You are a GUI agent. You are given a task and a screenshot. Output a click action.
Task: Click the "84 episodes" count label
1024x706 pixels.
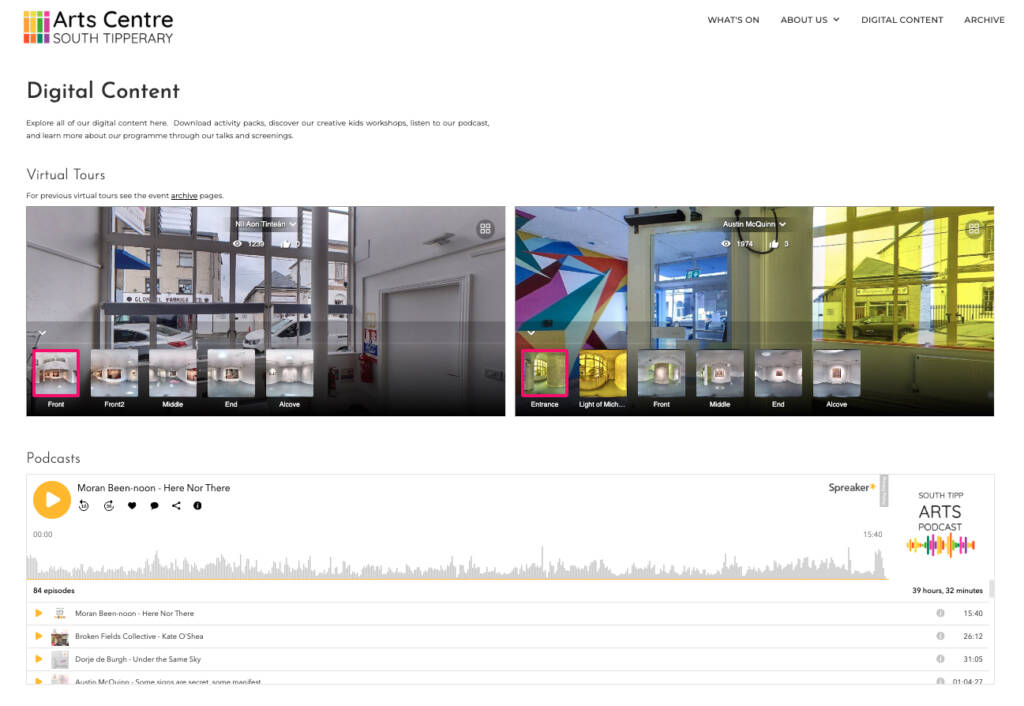pyautogui.click(x=54, y=590)
